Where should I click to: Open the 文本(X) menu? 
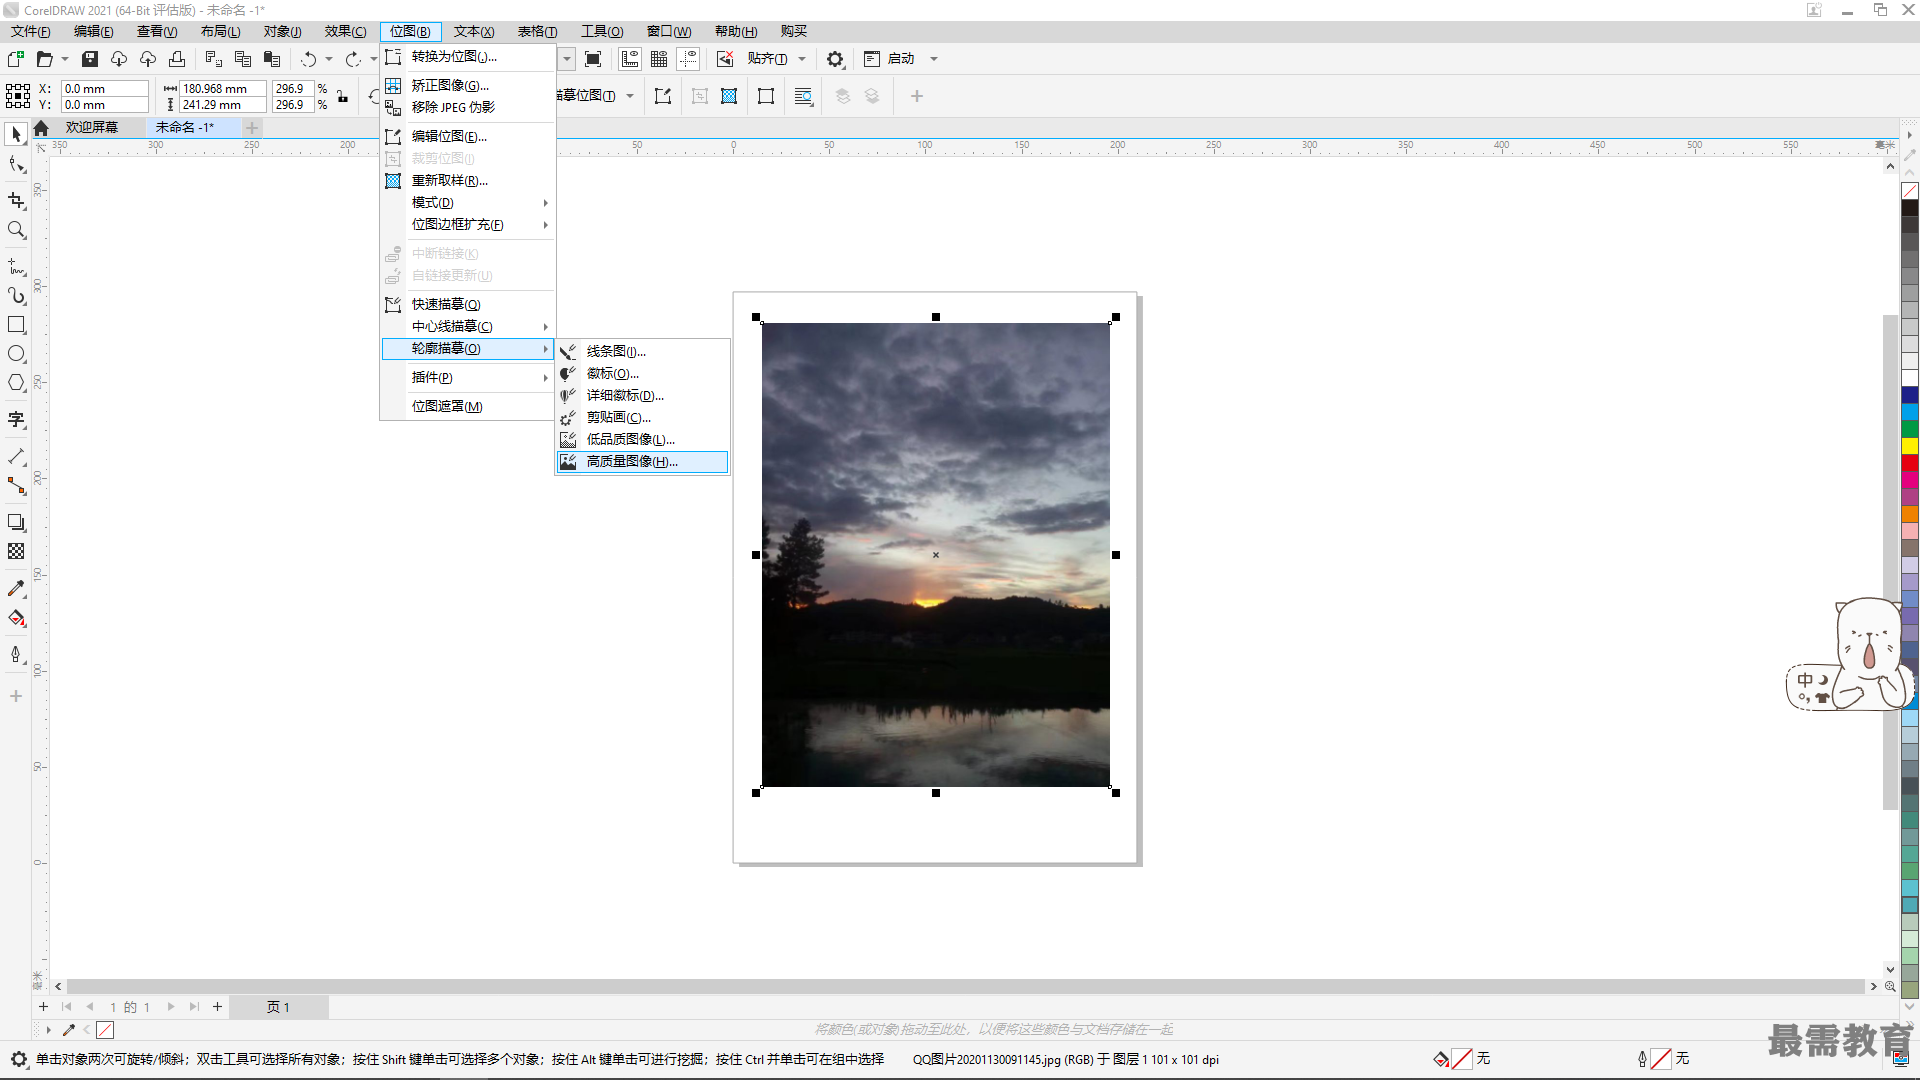[x=474, y=31]
